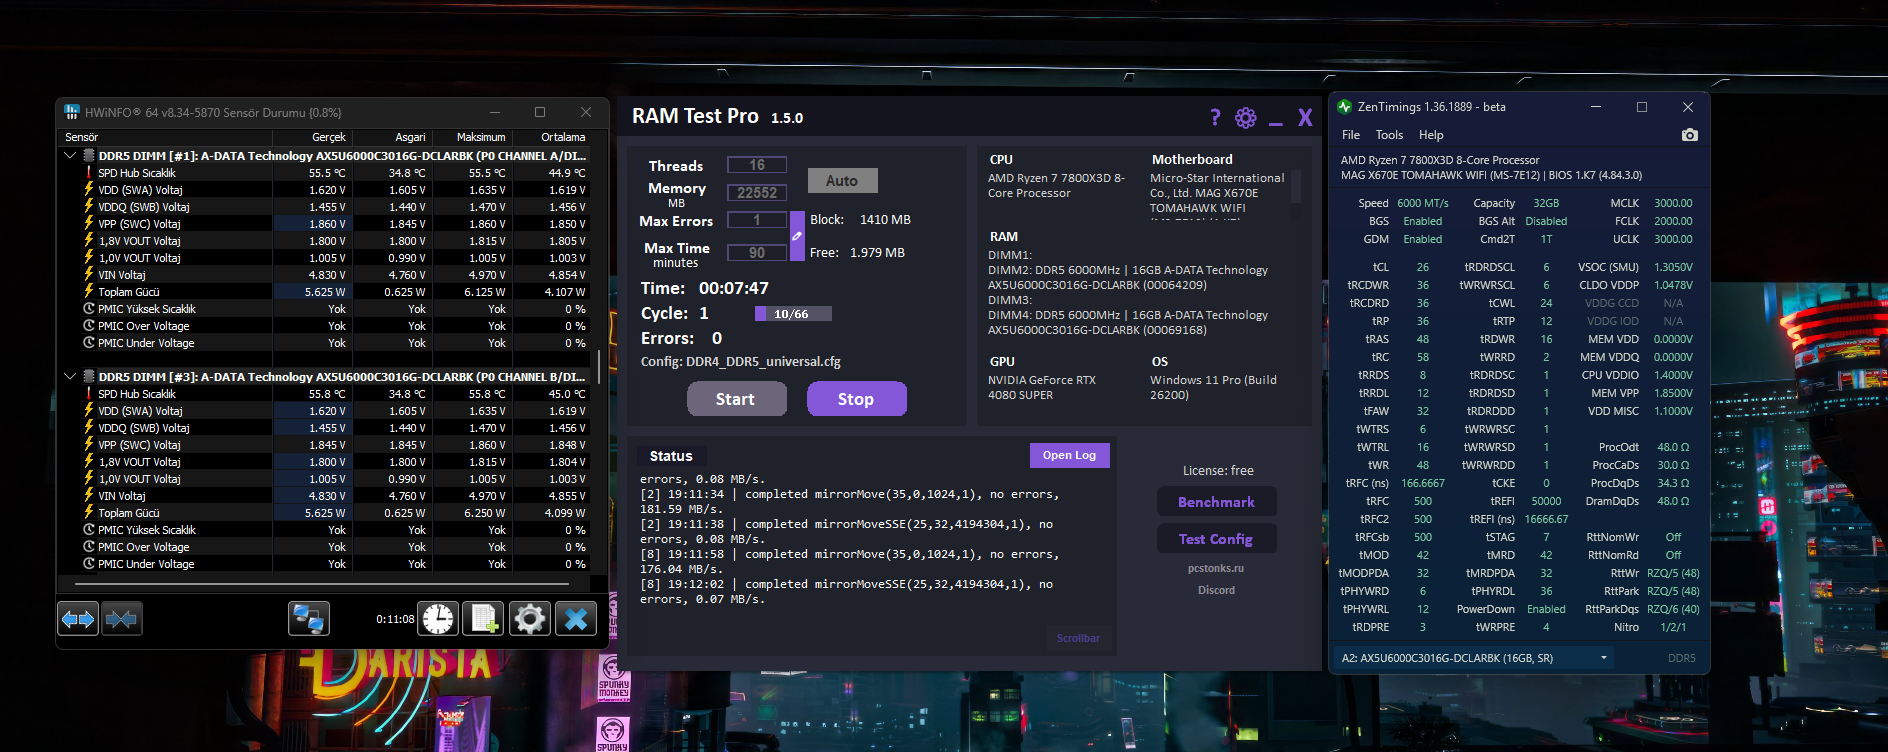Click the Config DDR4_DDR5_universal.cfg text
This screenshot has height=752, width=1888.
(740, 362)
